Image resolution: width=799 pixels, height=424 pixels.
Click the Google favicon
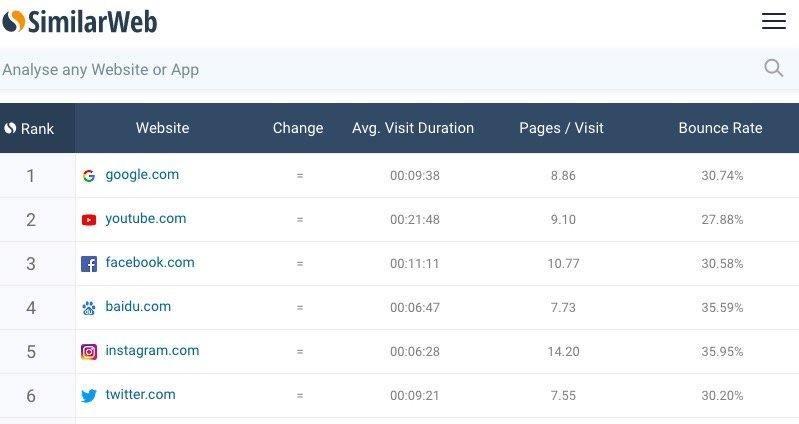(x=89, y=176)
